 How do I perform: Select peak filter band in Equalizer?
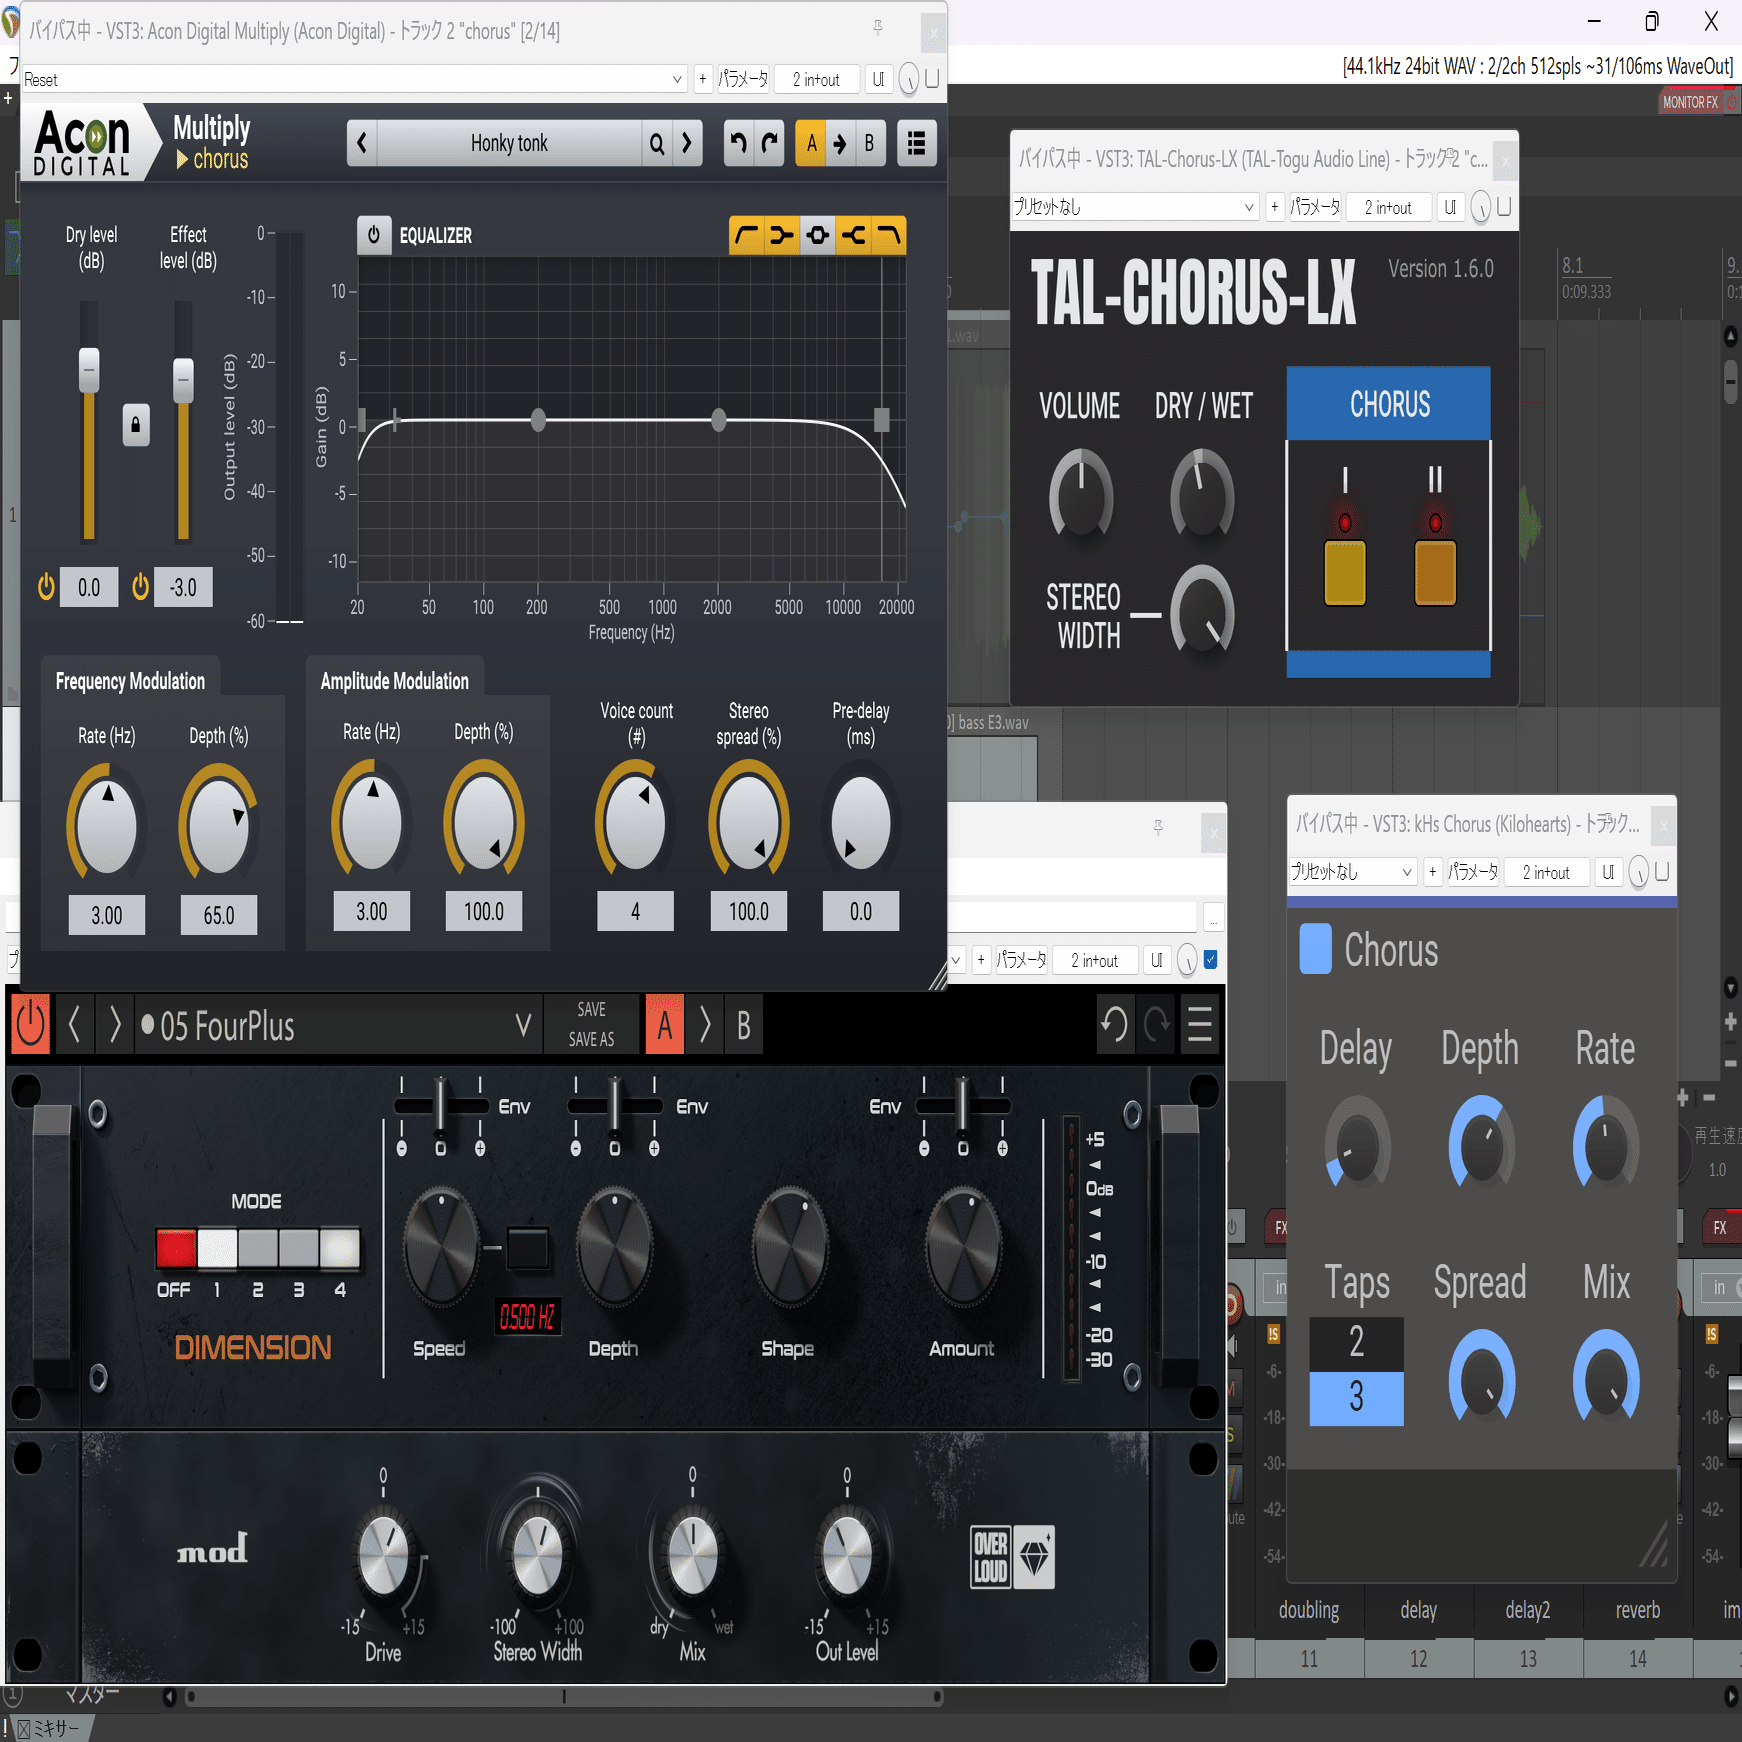pyautogui.click(x=818, y=236)
